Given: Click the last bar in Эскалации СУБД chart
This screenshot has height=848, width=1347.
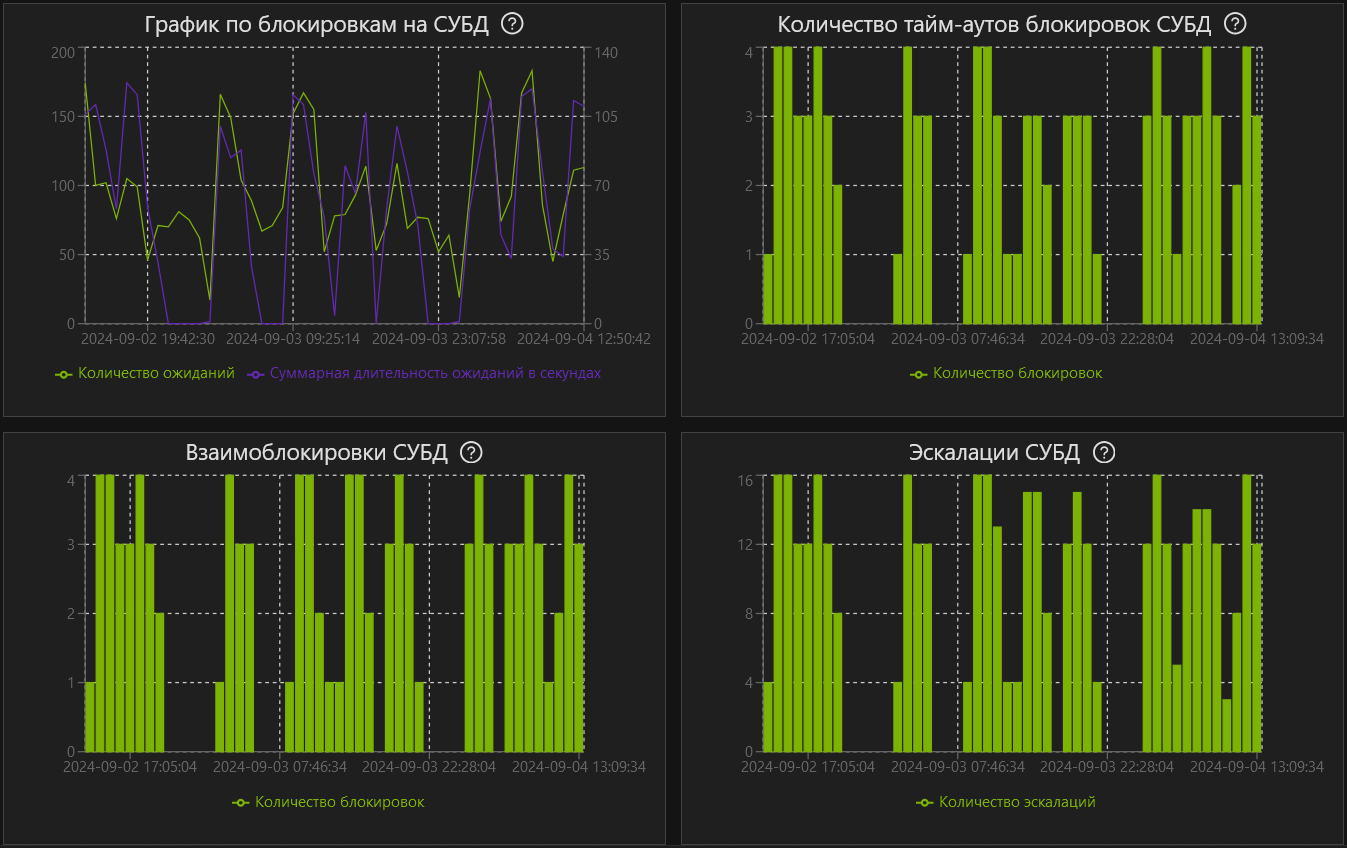Looking at the screenshot, I should [1257, 647].
